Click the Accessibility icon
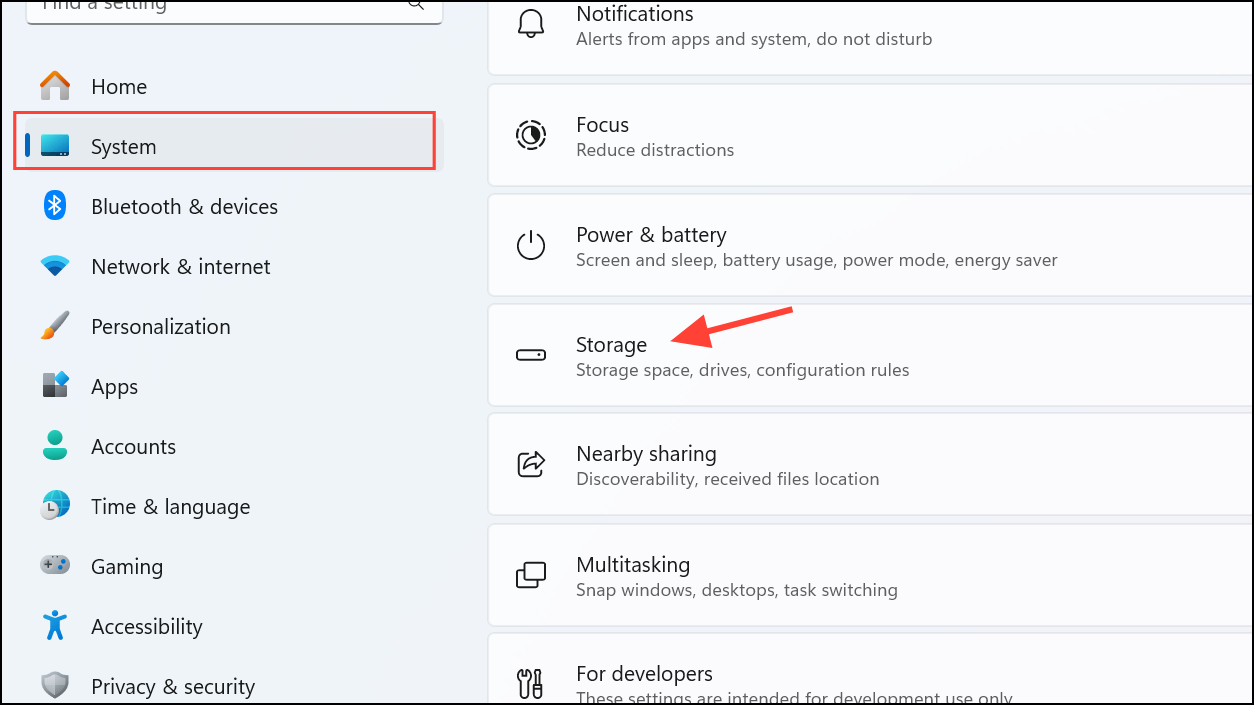 coord(54,626)
